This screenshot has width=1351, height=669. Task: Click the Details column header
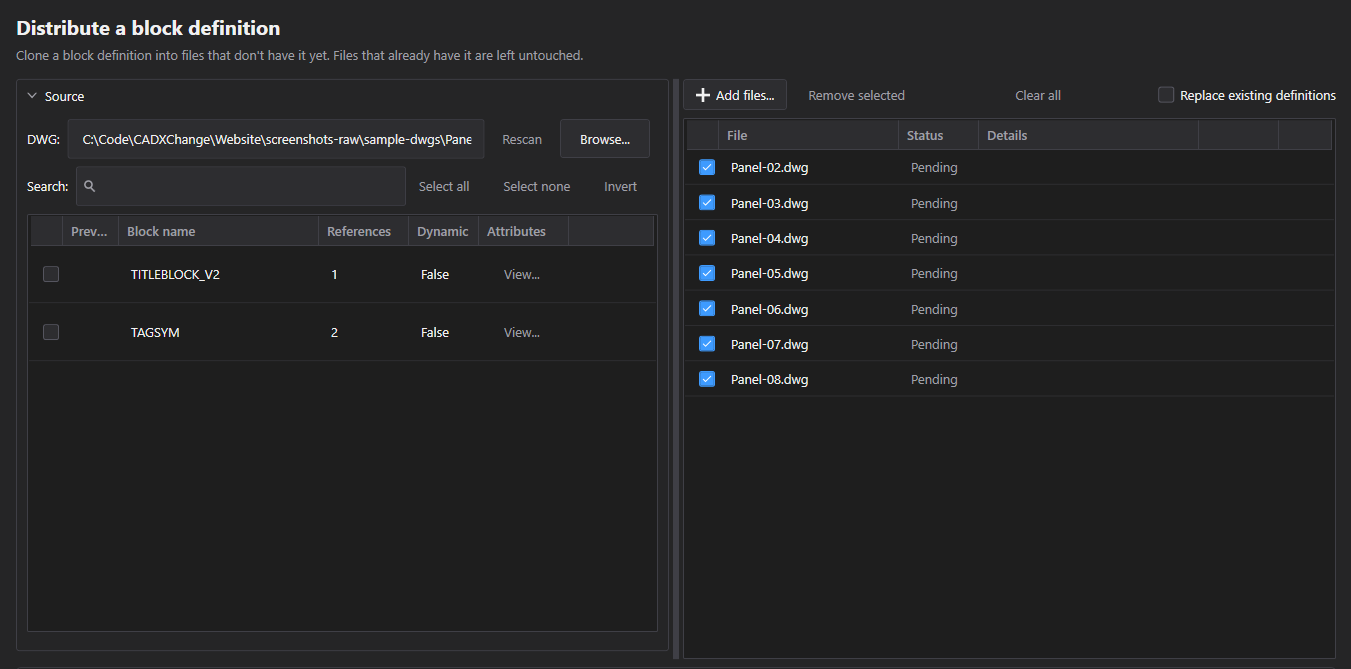[1088, 135]
